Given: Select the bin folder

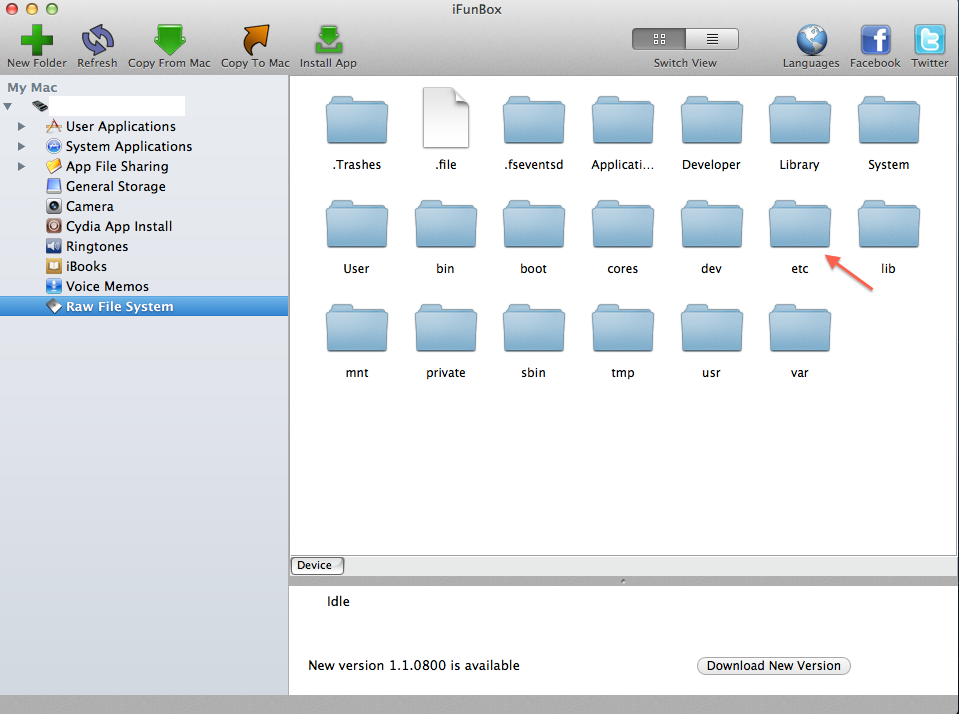Looking at the screenshot, I should pyautogui.click(x=445, y=225).
